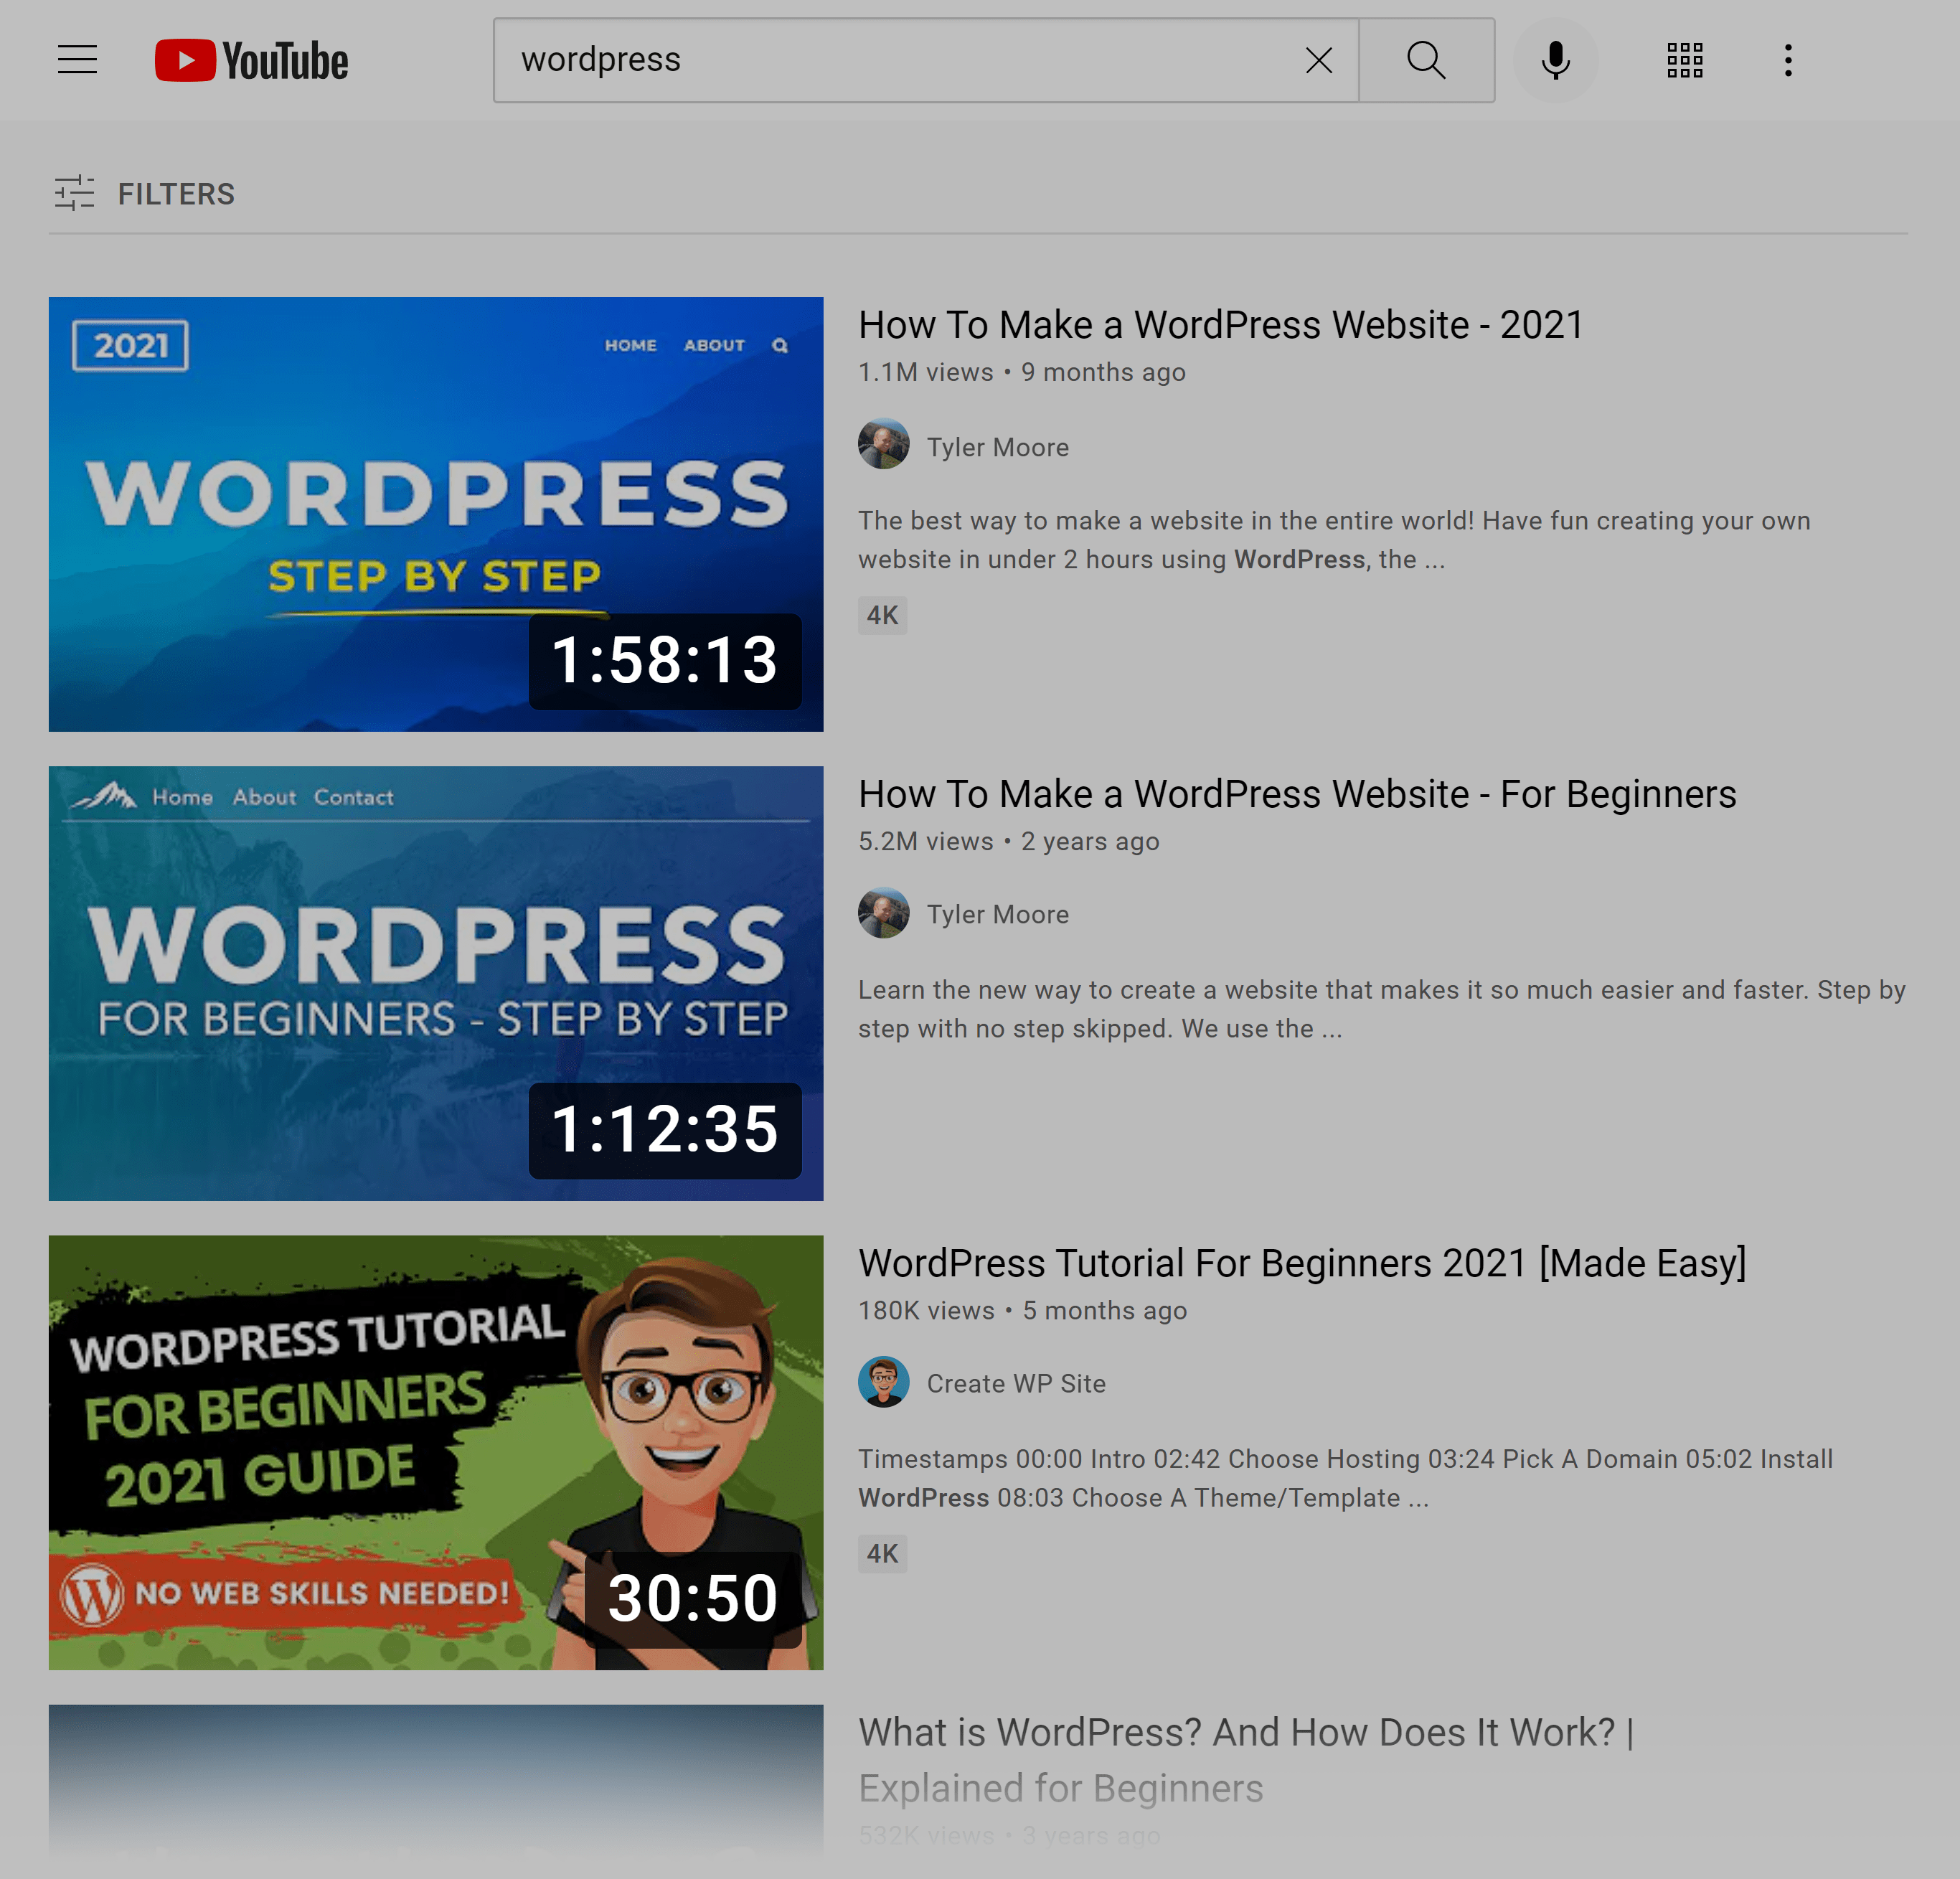Image resolution: width=1960 pixels, height=1879 pixels.
Task: Start voice search with the microphone
Action: (x=1555, y=60)
